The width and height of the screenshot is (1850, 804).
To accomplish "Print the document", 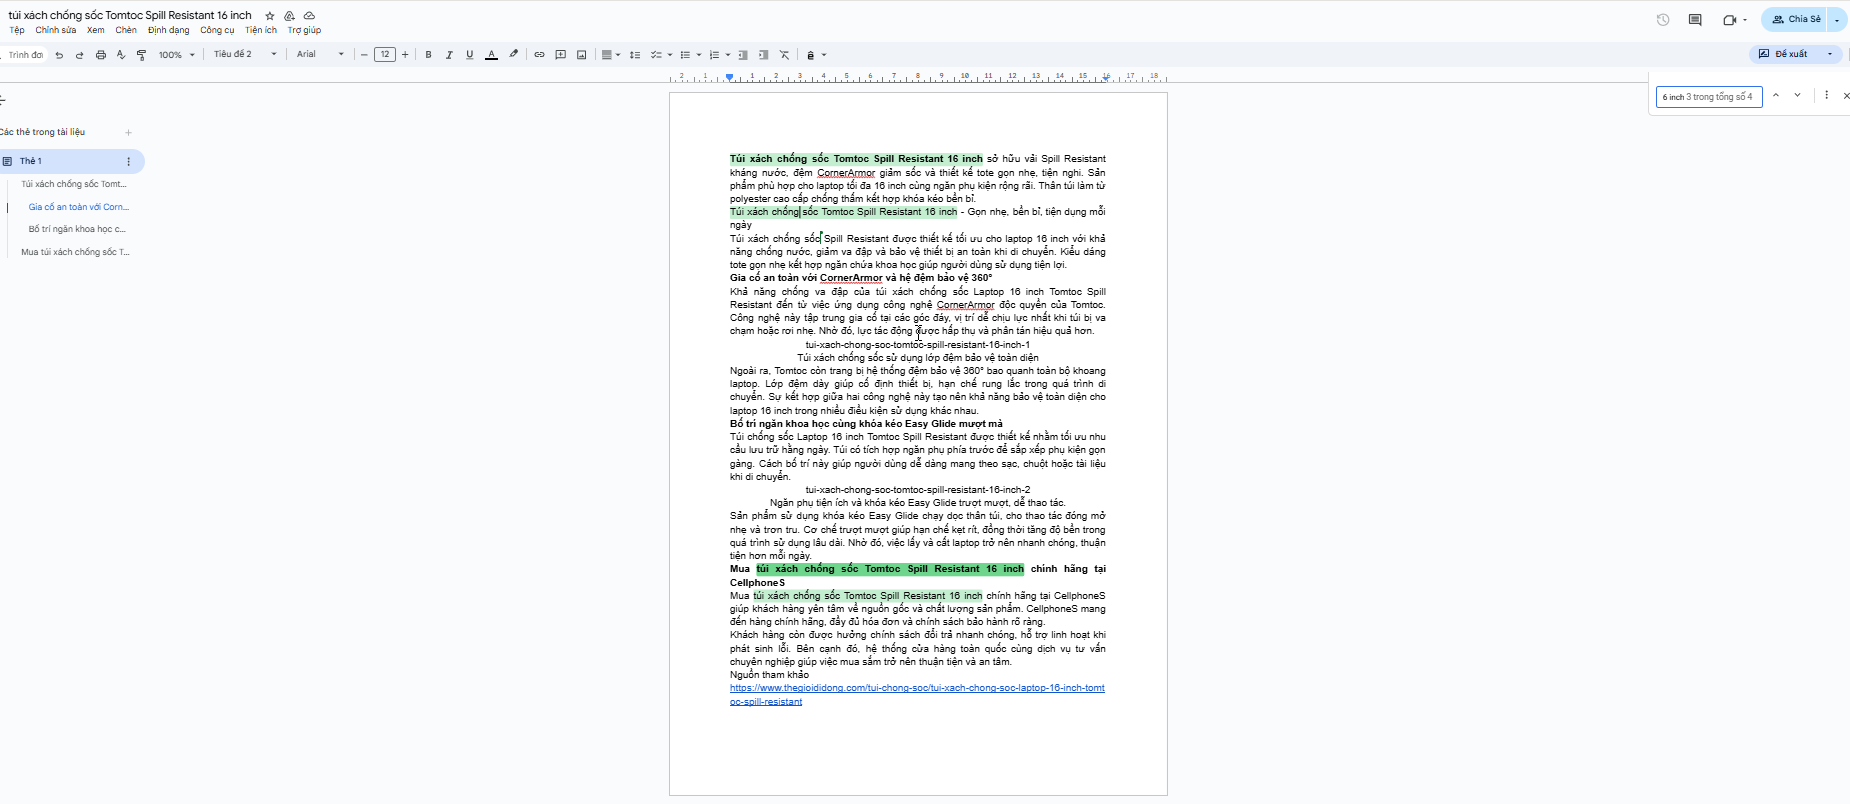I will (x=101, y=55).
